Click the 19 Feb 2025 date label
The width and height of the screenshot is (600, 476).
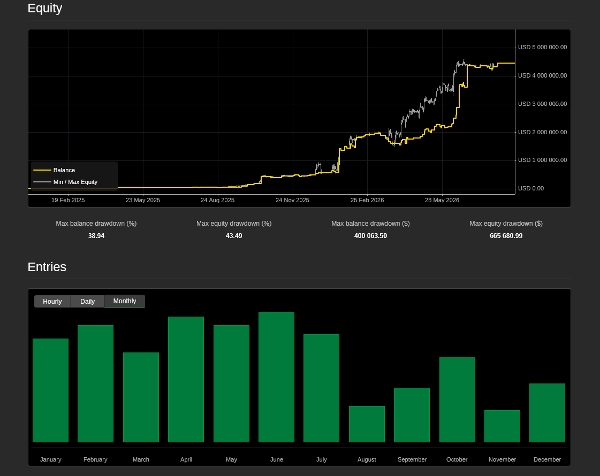click(x=68, y=200)
